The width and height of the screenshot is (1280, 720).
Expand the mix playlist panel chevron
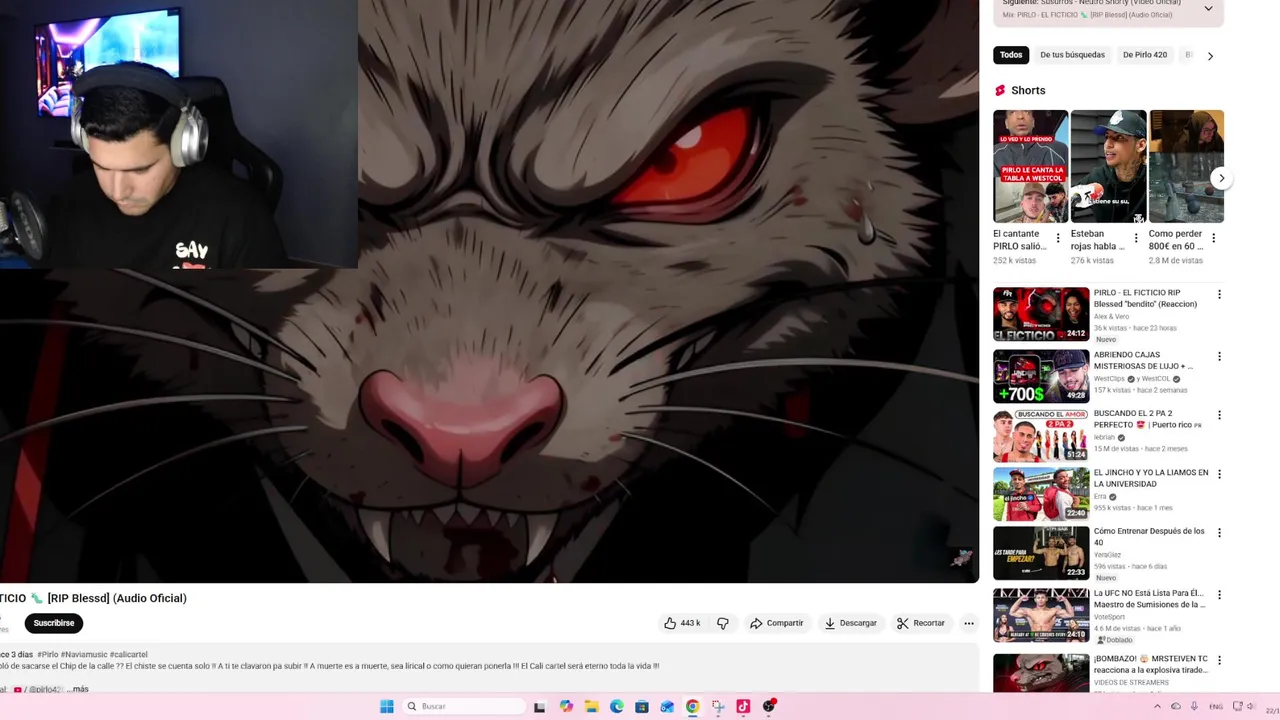1208,8
